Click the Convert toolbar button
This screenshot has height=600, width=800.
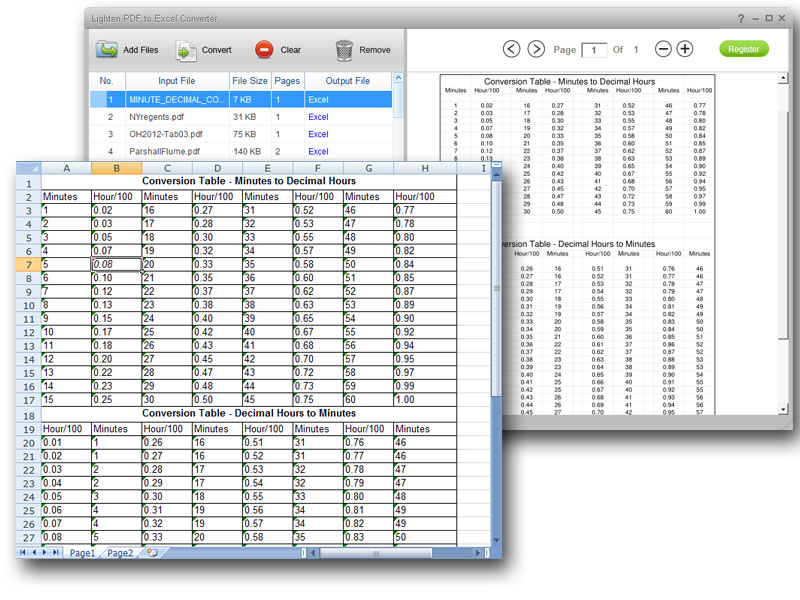(x=204, y=50)
